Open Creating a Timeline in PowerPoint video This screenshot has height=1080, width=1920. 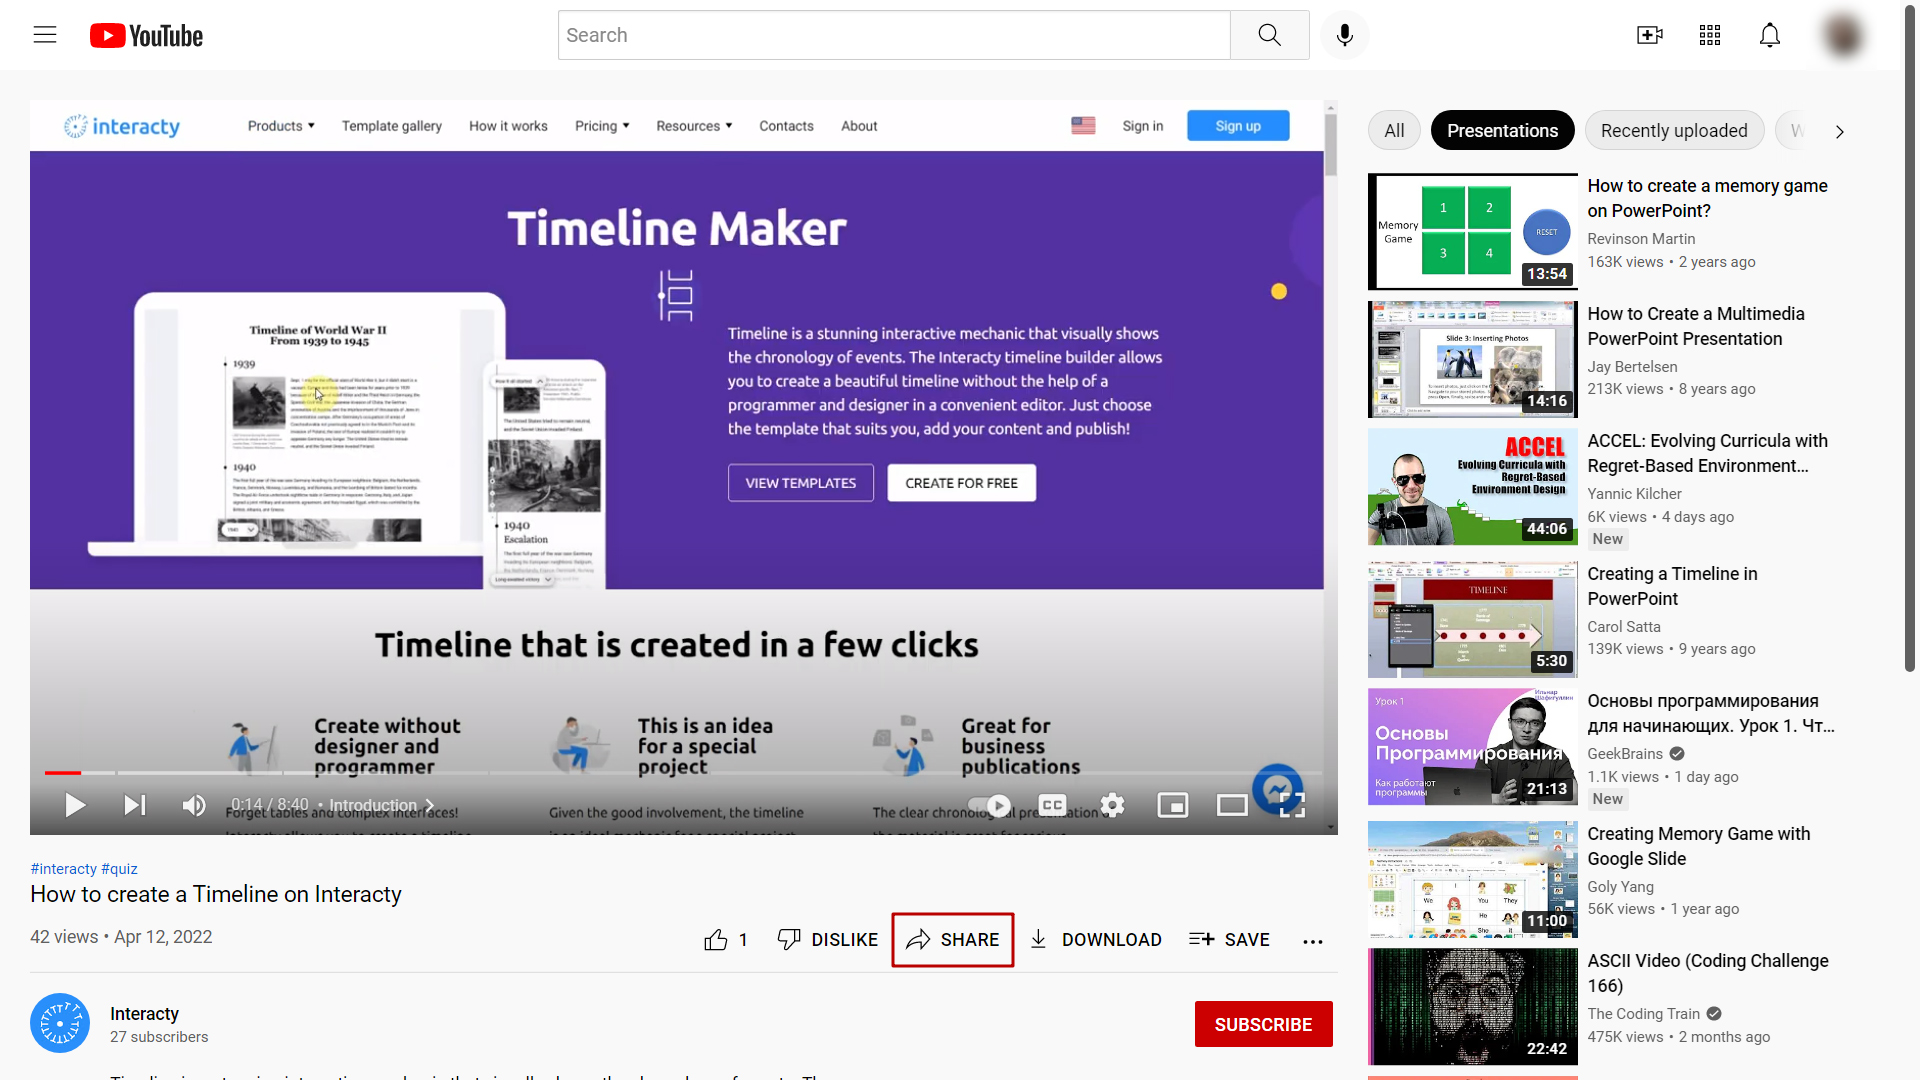1672,586
